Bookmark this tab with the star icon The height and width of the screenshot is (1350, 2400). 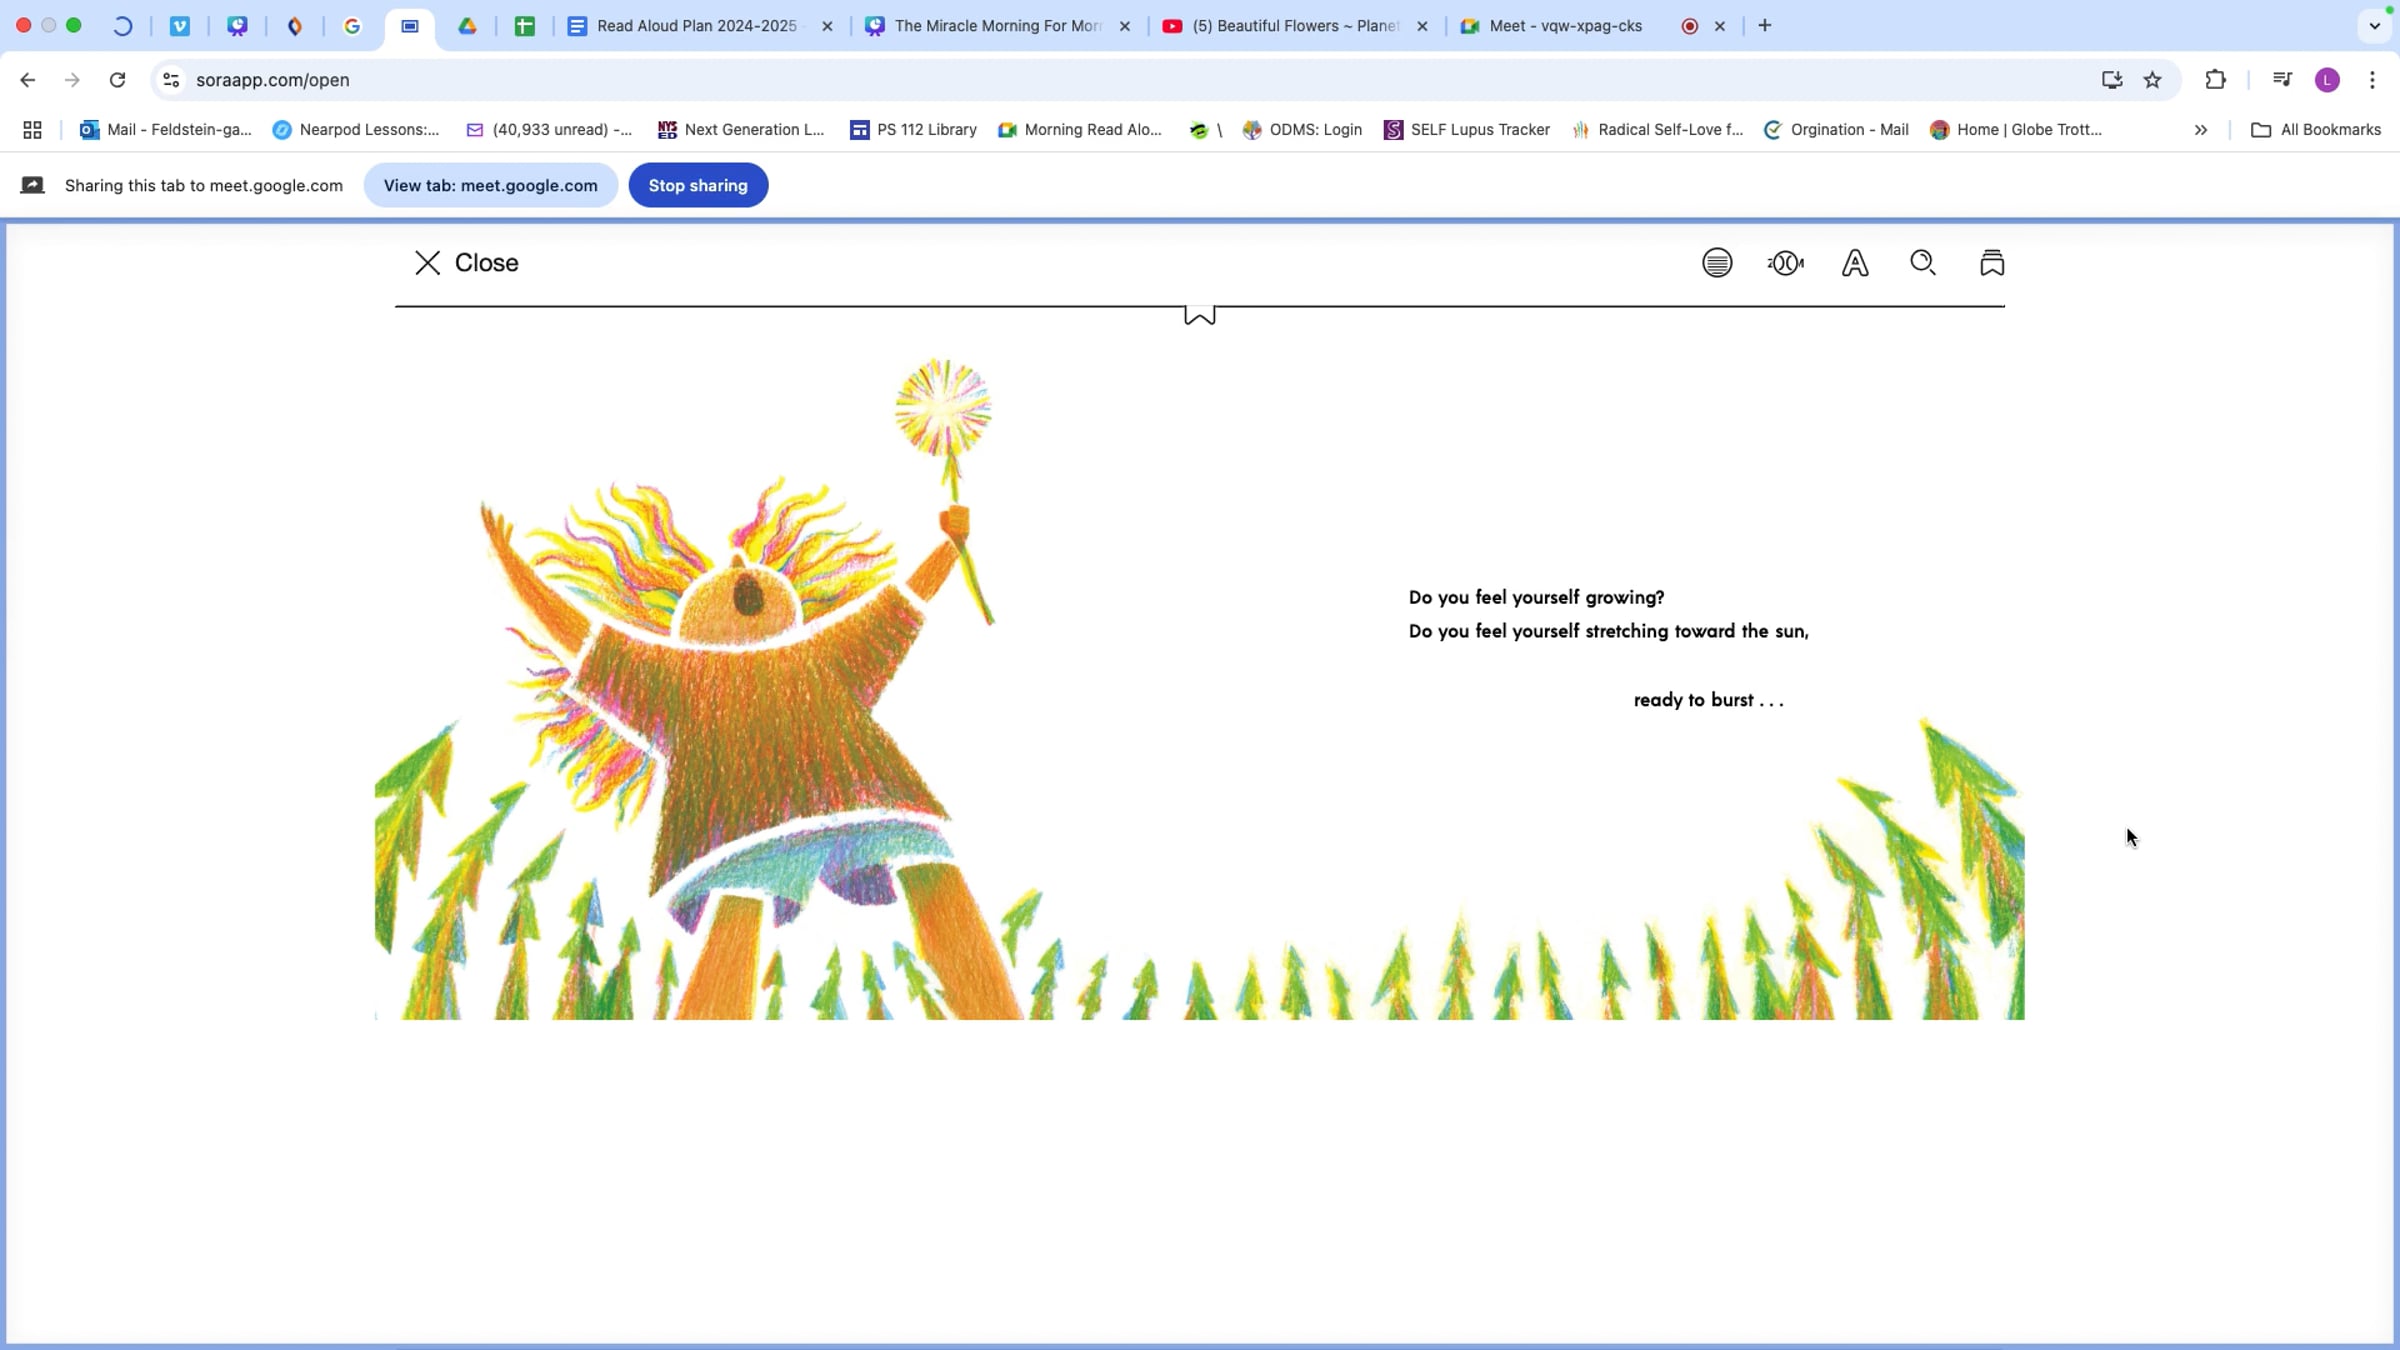coord(2153,80)
